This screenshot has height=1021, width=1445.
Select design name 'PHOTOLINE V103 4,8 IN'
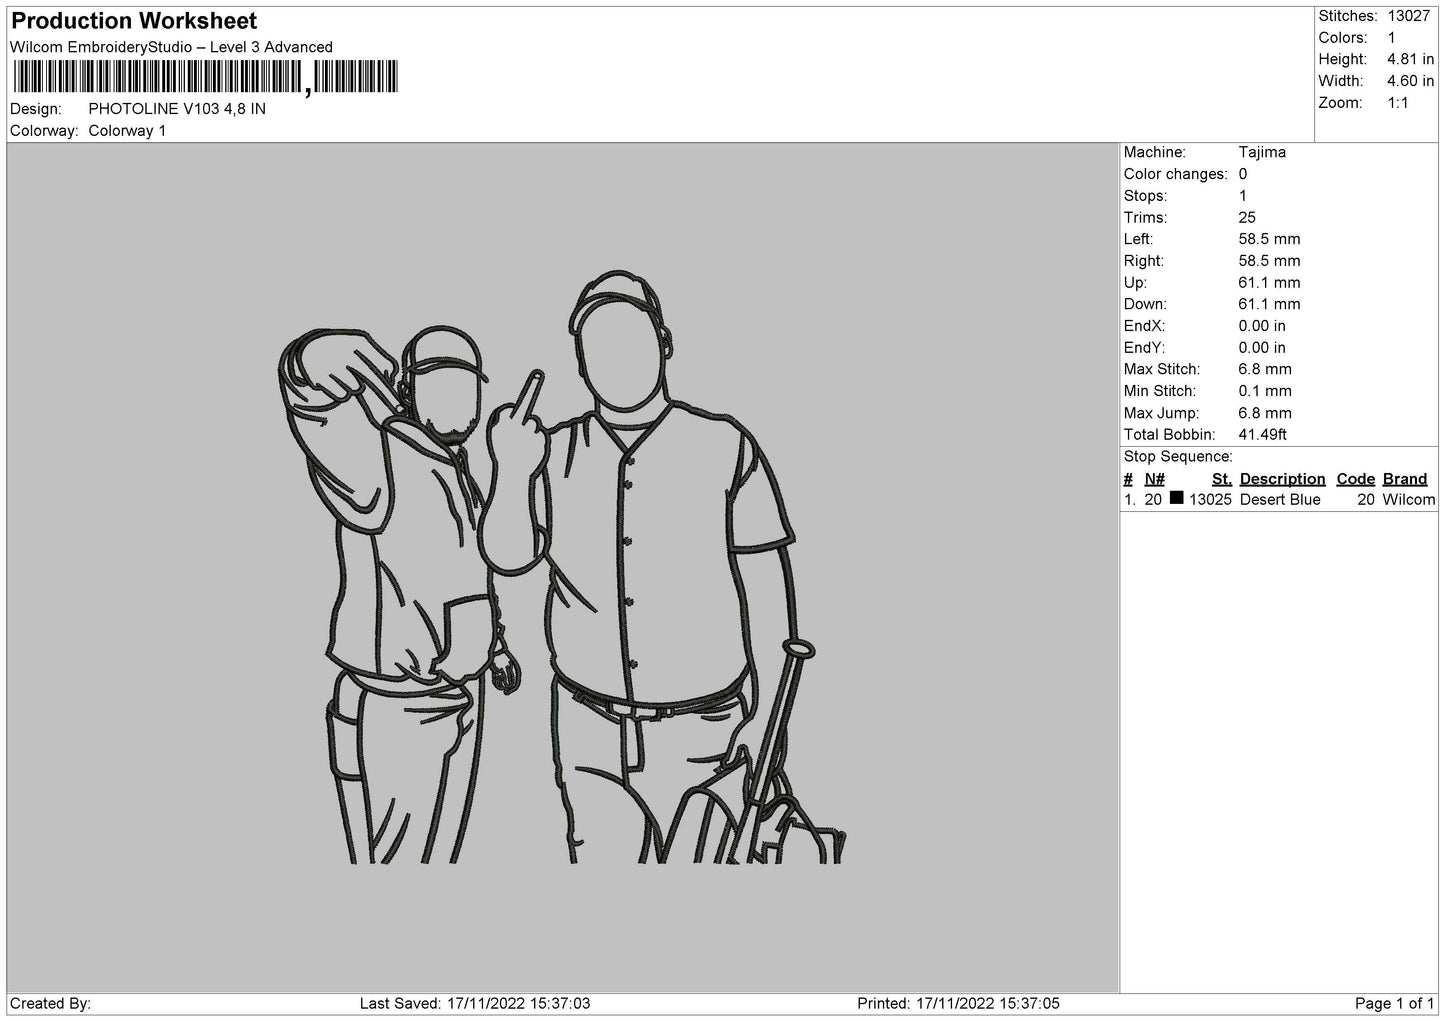tap(177, 109)
